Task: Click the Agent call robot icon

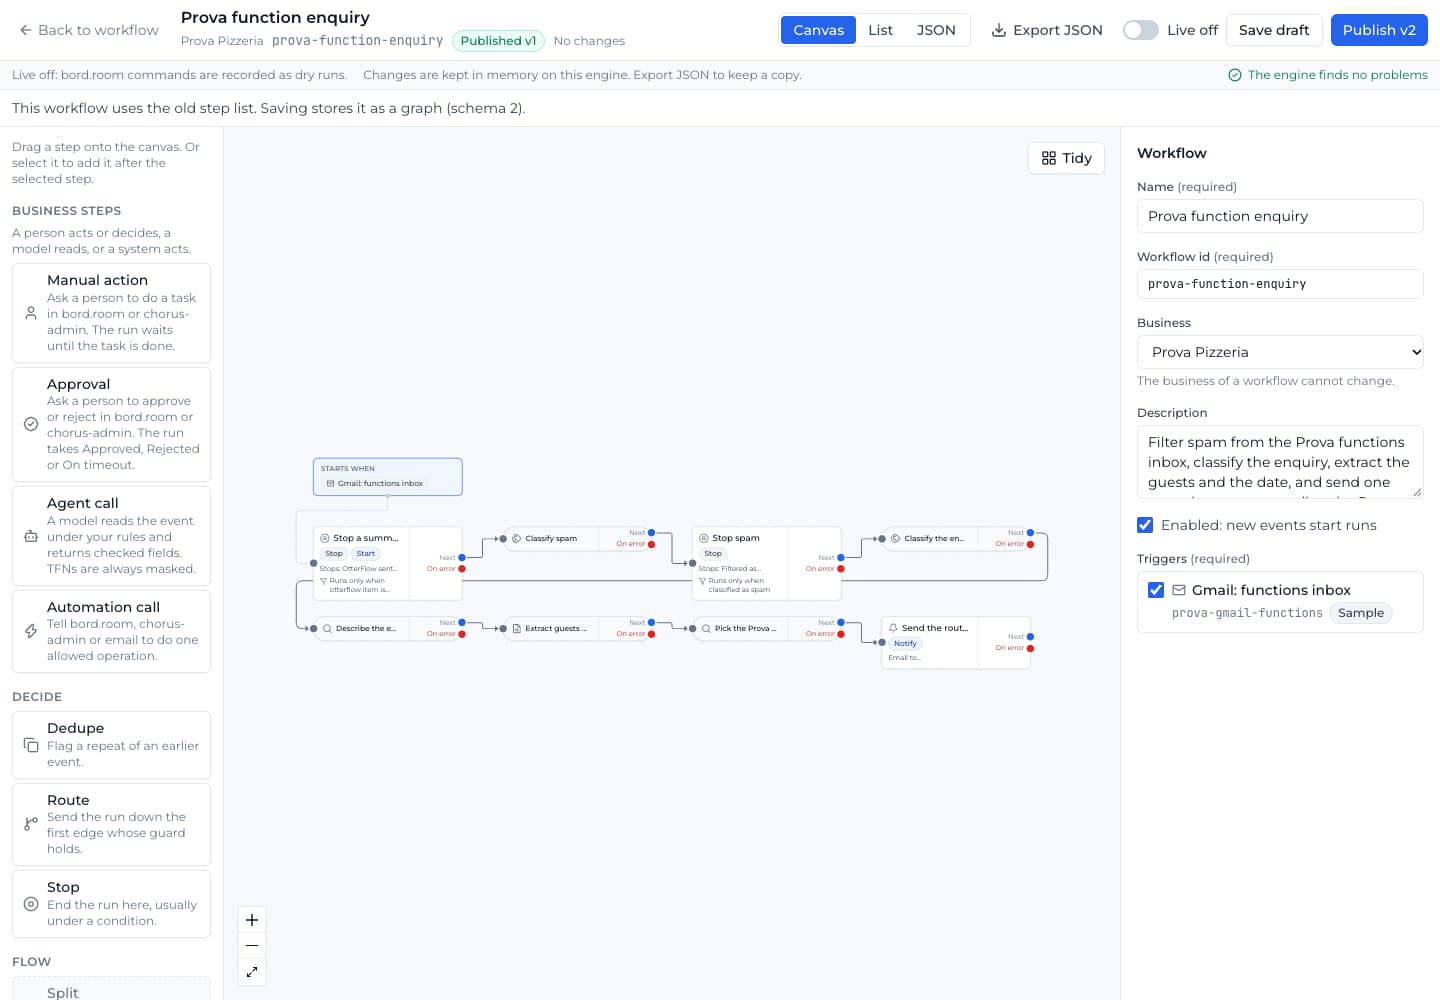Action: point(31,536)
